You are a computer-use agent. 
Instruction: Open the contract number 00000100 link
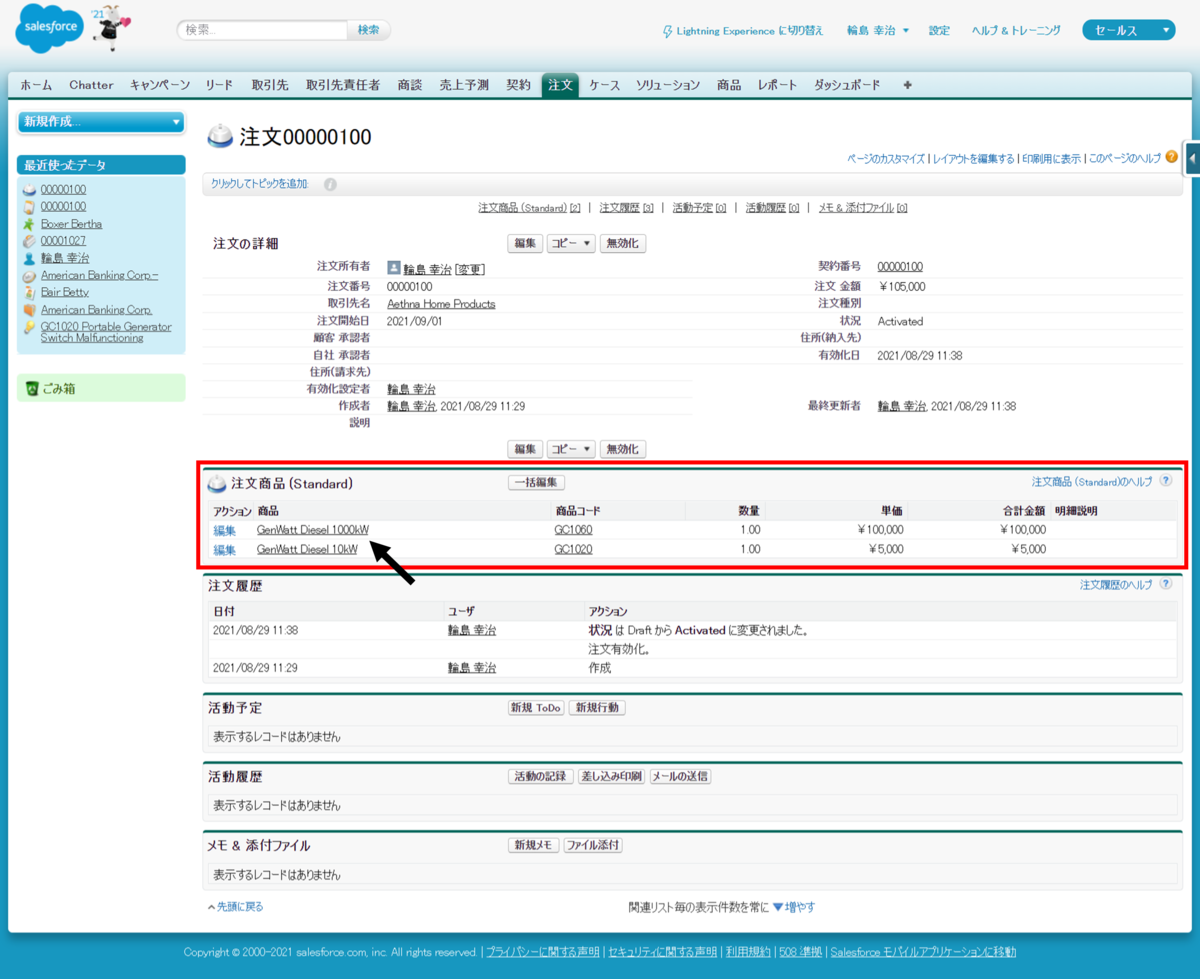click(900, 267)
